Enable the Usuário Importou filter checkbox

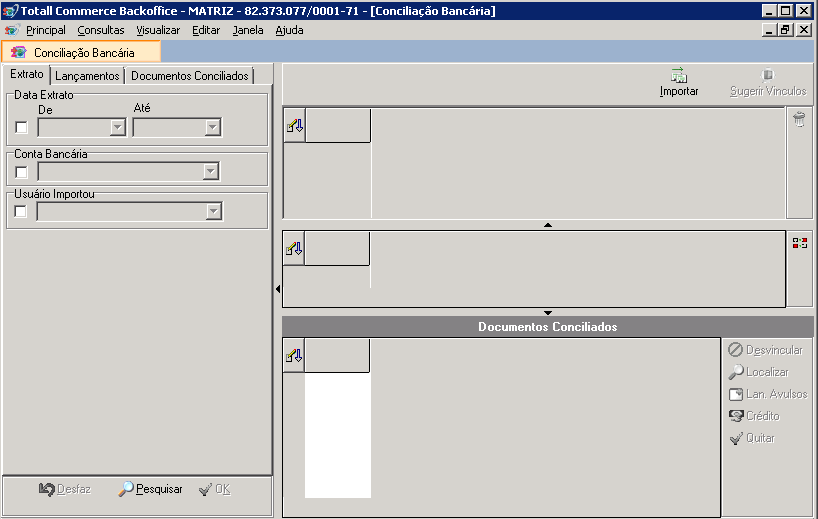20,211
